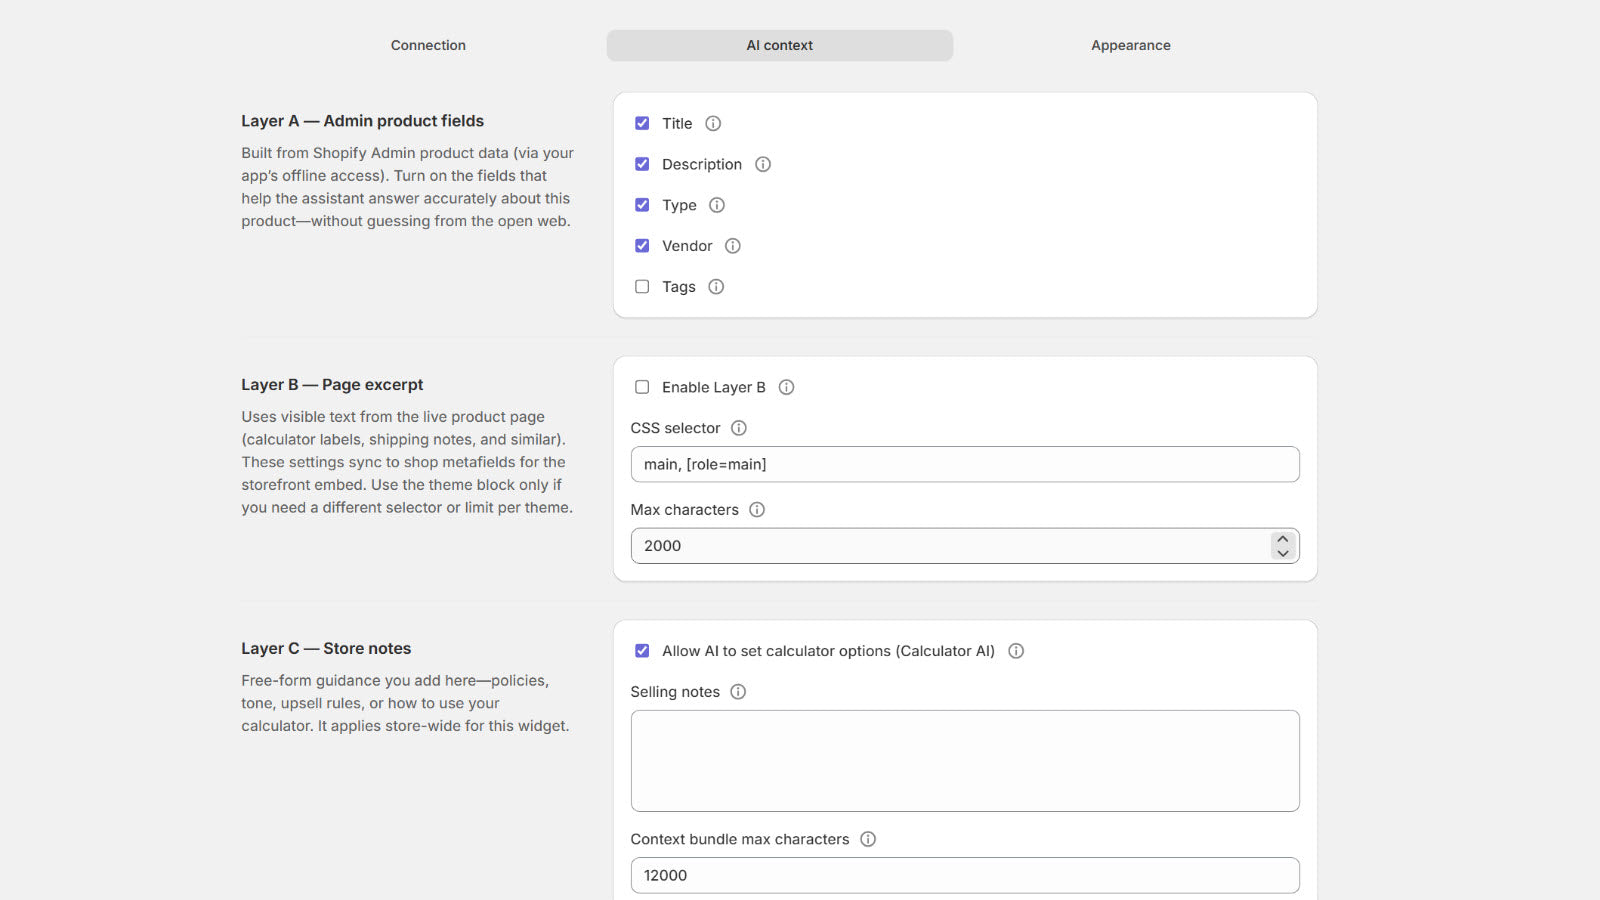
Task: Select the AI context tab
Action: coord(779,45)
